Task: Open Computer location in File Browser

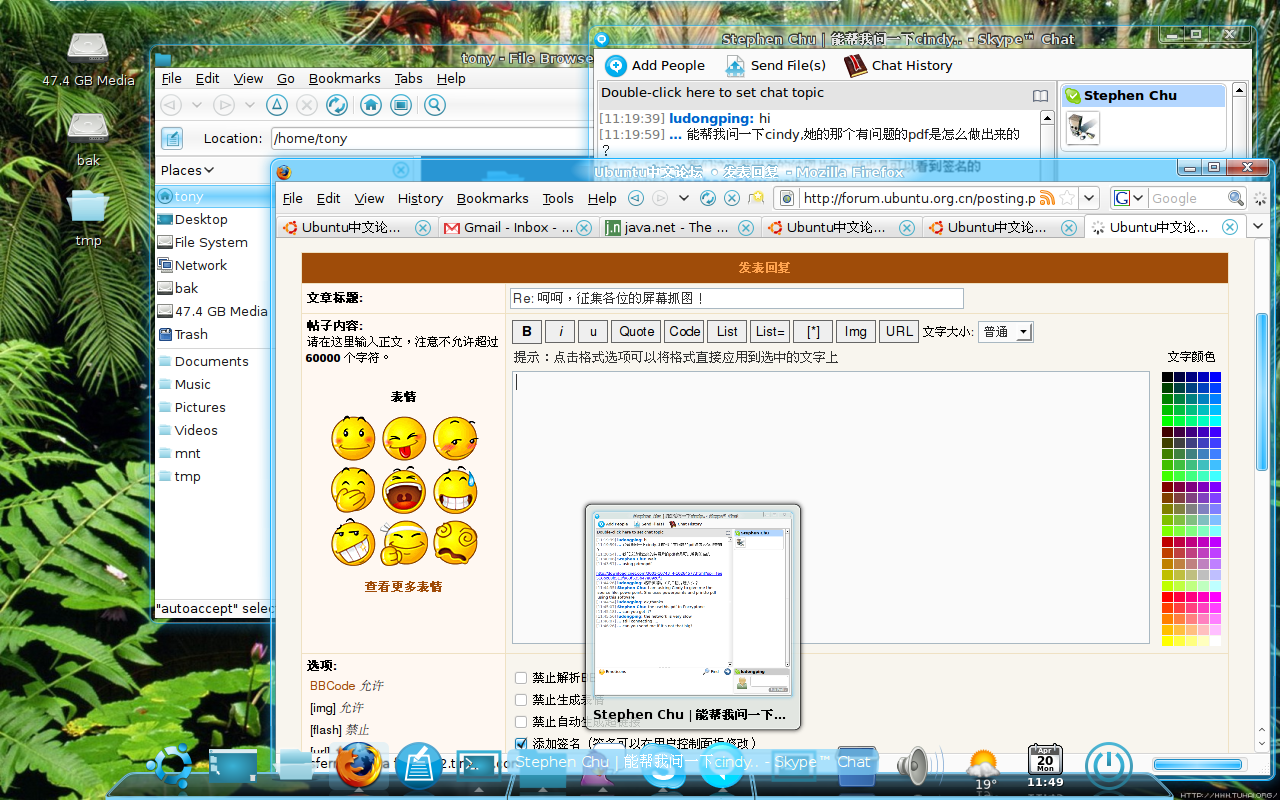Action: tap(401, 104)
